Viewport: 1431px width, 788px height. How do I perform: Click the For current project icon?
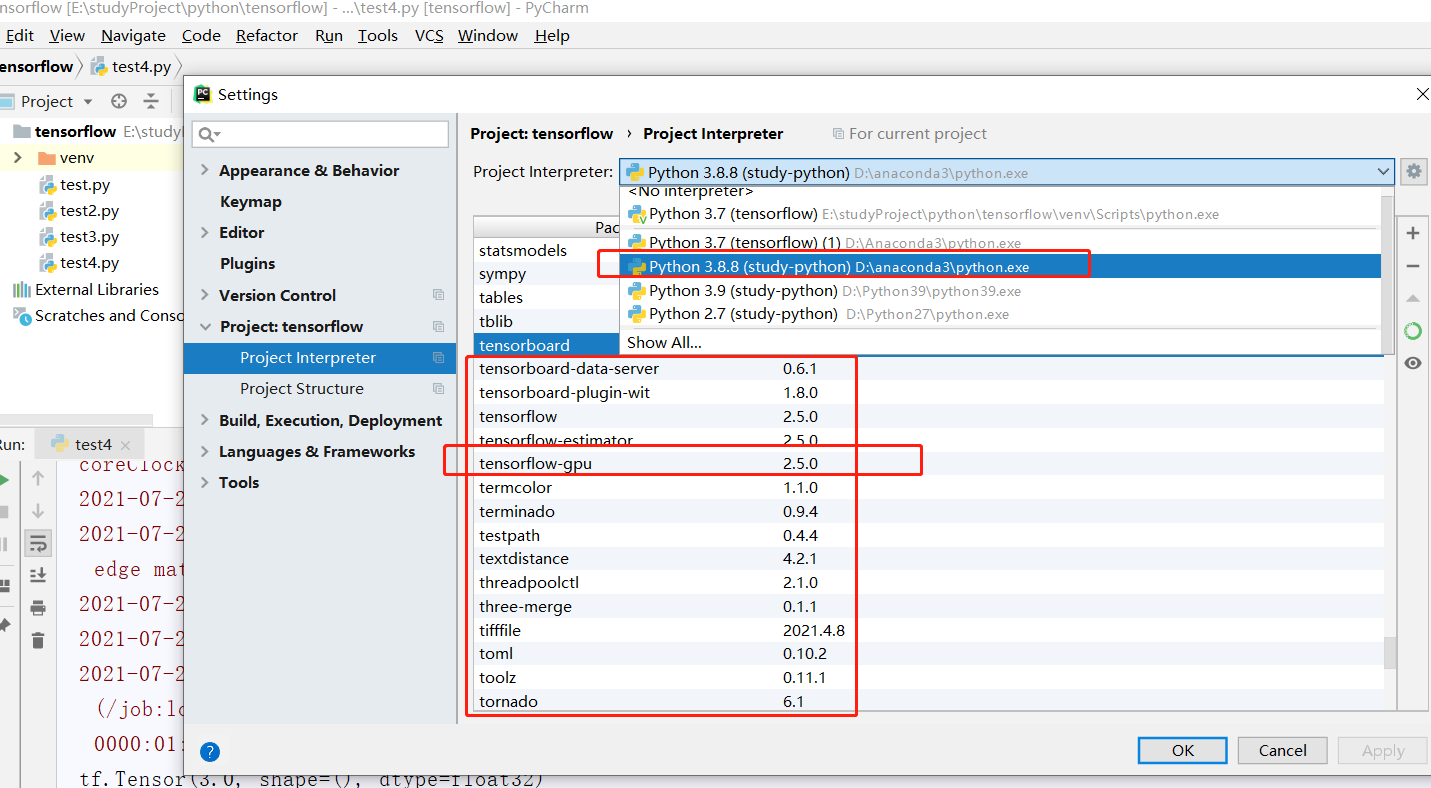(x=838, y=134)
